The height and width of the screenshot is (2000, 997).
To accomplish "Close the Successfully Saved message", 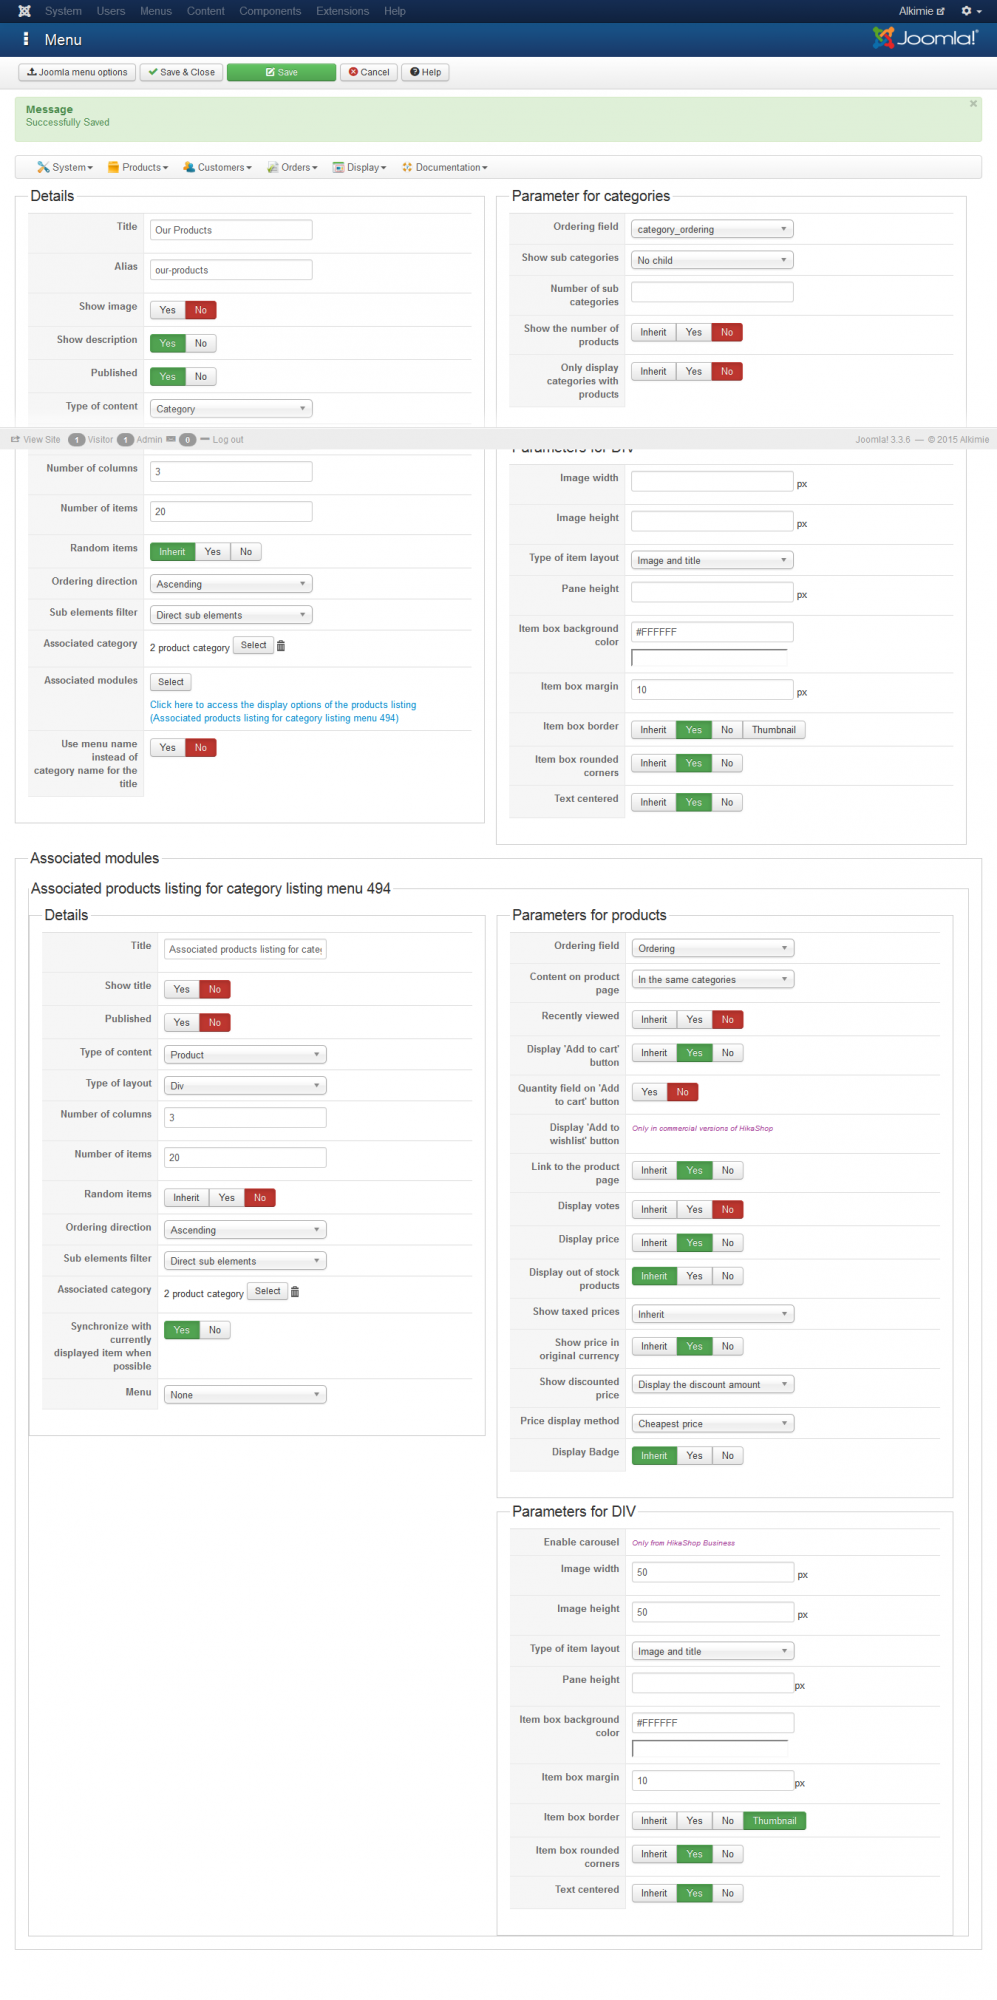I will (973, 104).
